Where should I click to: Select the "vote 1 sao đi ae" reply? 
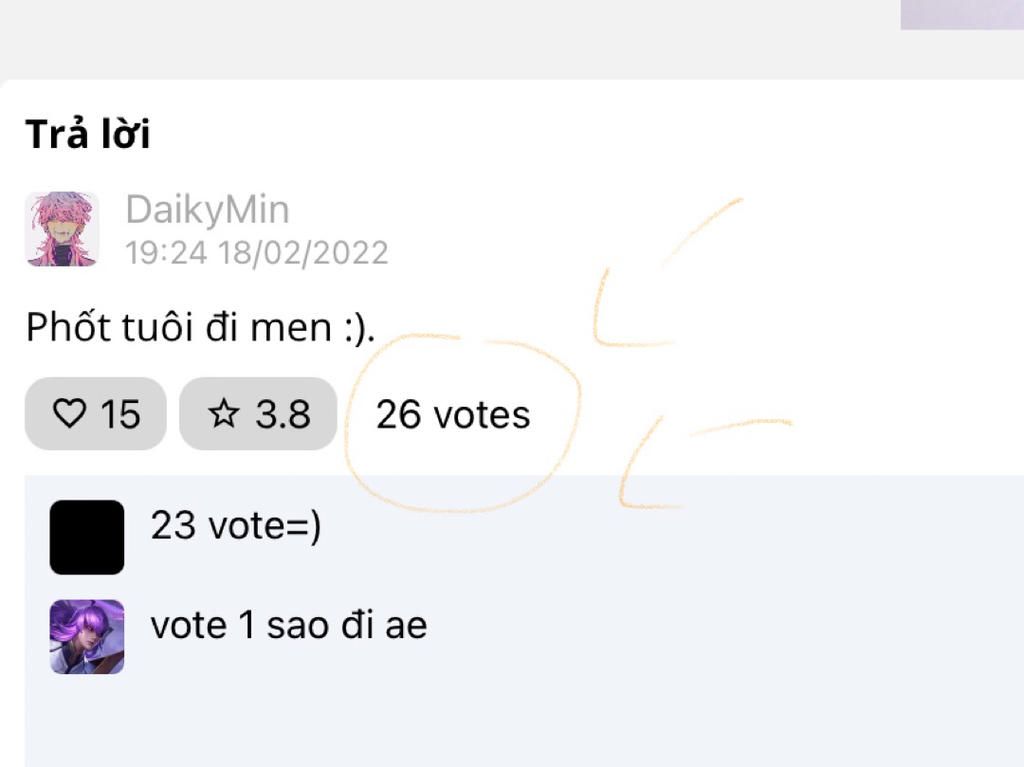(288, 626)
